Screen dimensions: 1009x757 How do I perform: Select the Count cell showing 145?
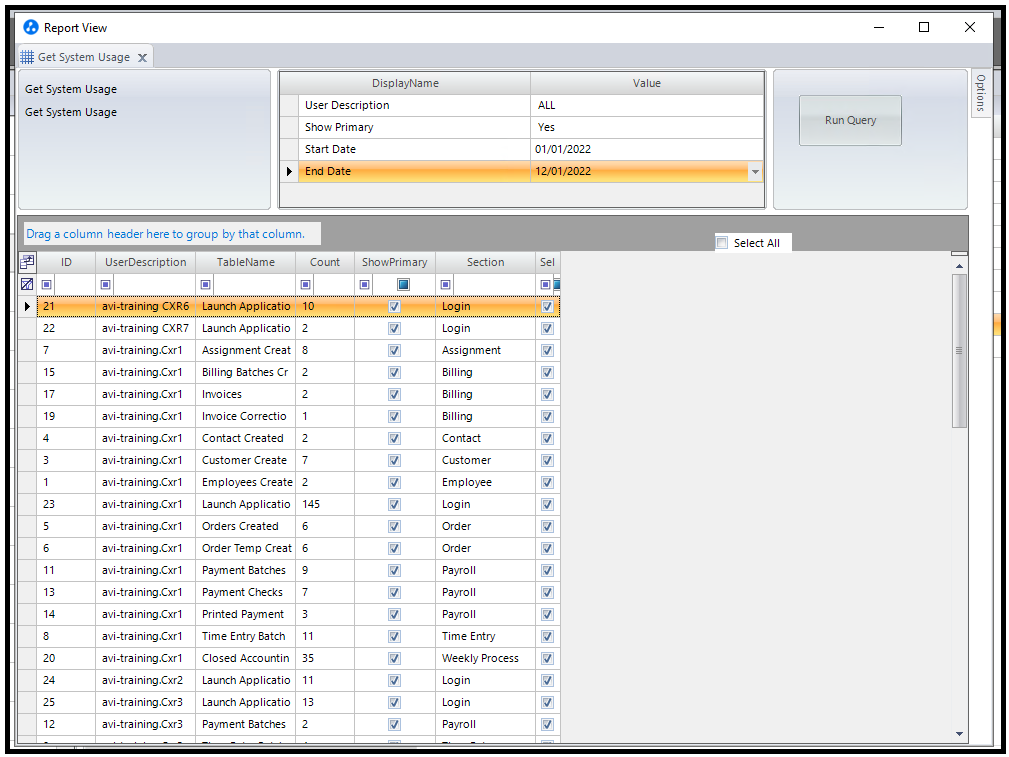pos(324,504)
